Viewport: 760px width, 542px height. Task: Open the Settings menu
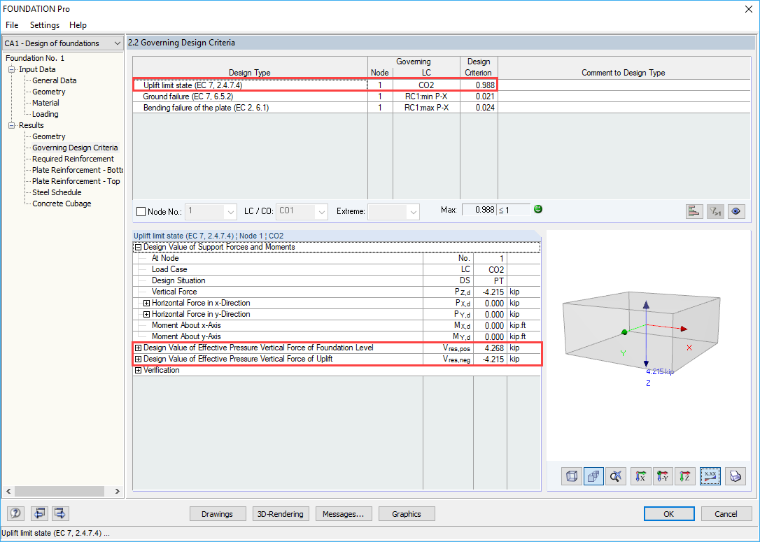pyautogui.click(x=45, y=25)
